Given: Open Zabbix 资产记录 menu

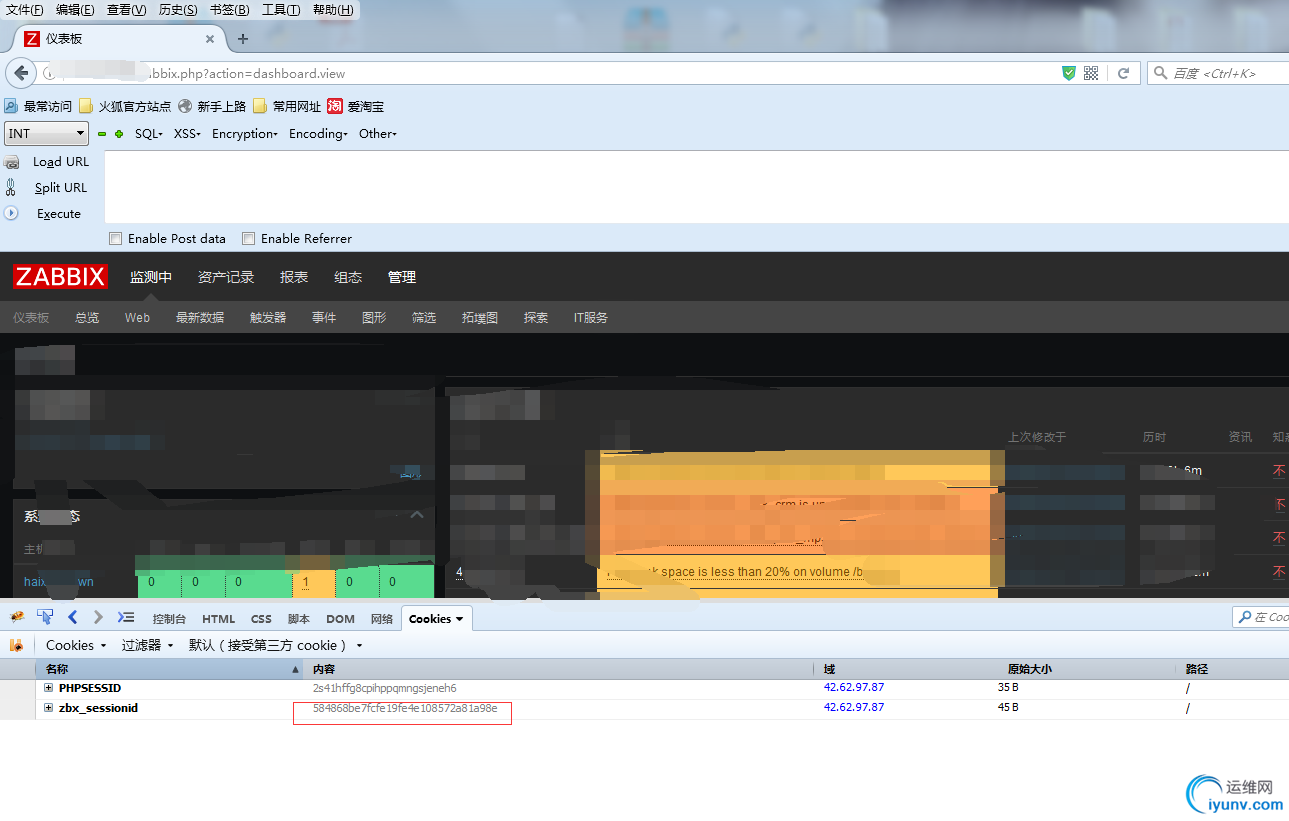Looking at the screenshot, I should 226,277.
